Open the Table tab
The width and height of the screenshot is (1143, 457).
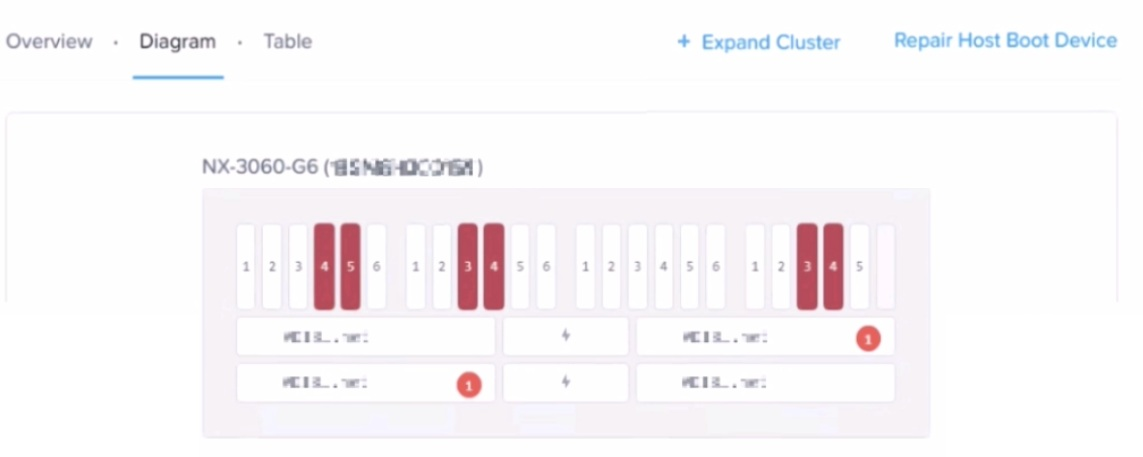[288, 42]
